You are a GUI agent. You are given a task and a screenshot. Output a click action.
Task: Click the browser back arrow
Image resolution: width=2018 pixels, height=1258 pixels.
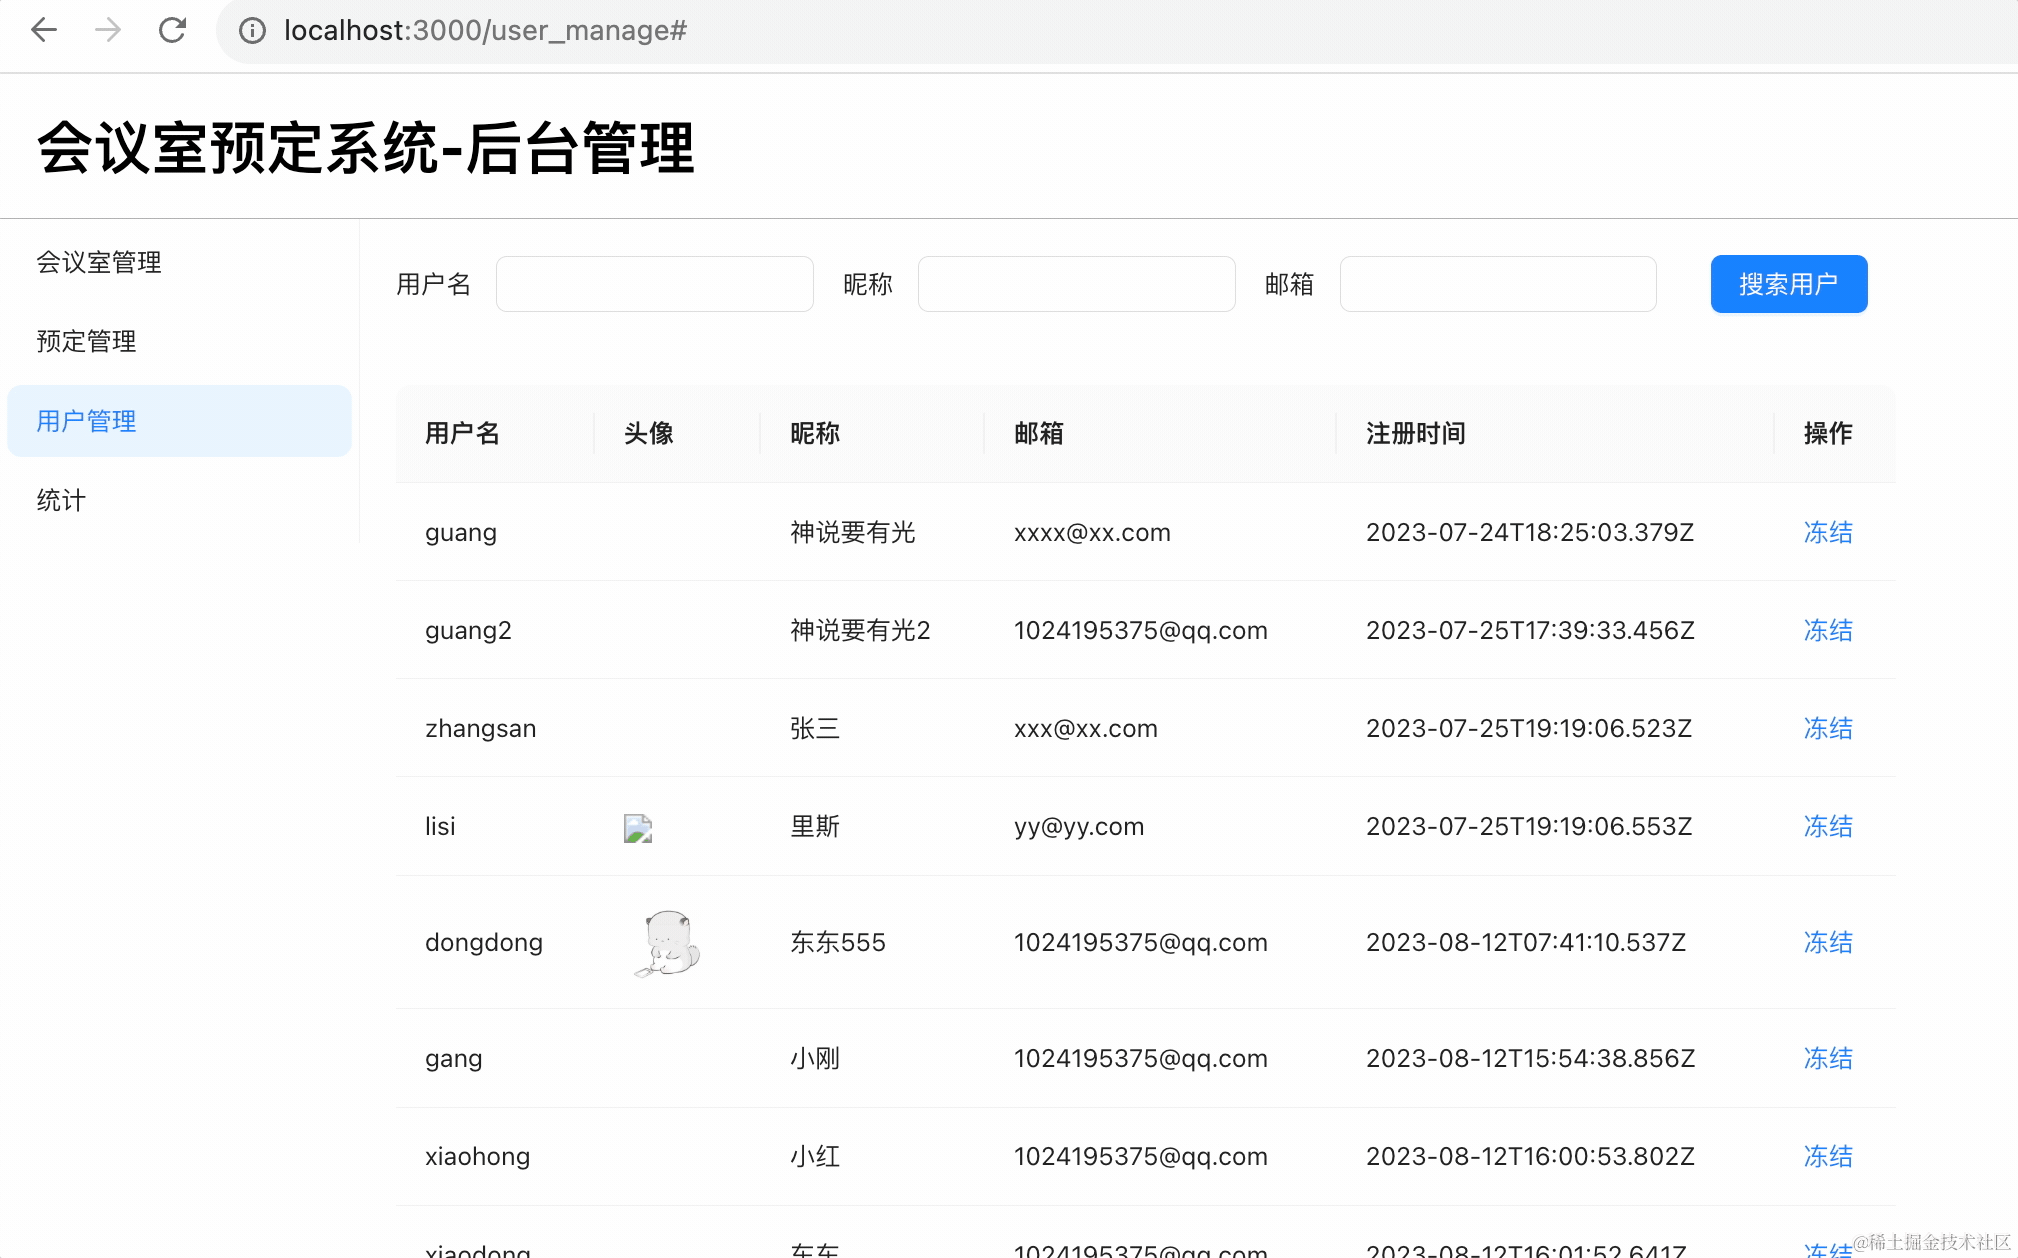(x=44, y=30)
